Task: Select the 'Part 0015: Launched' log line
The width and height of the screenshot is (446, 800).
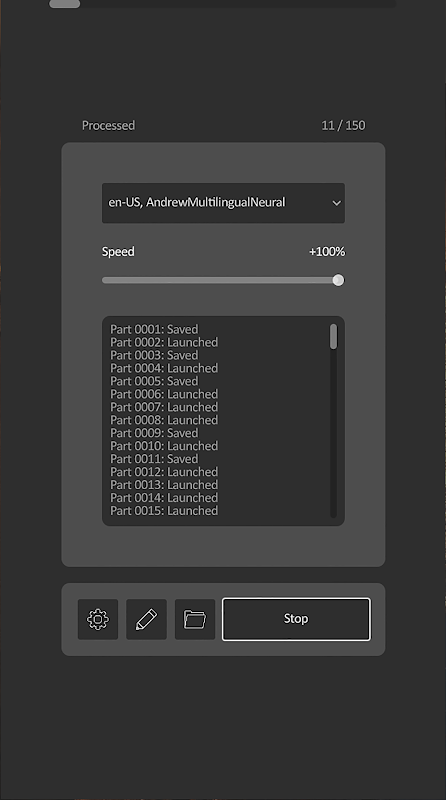Action: click(164, 511)
